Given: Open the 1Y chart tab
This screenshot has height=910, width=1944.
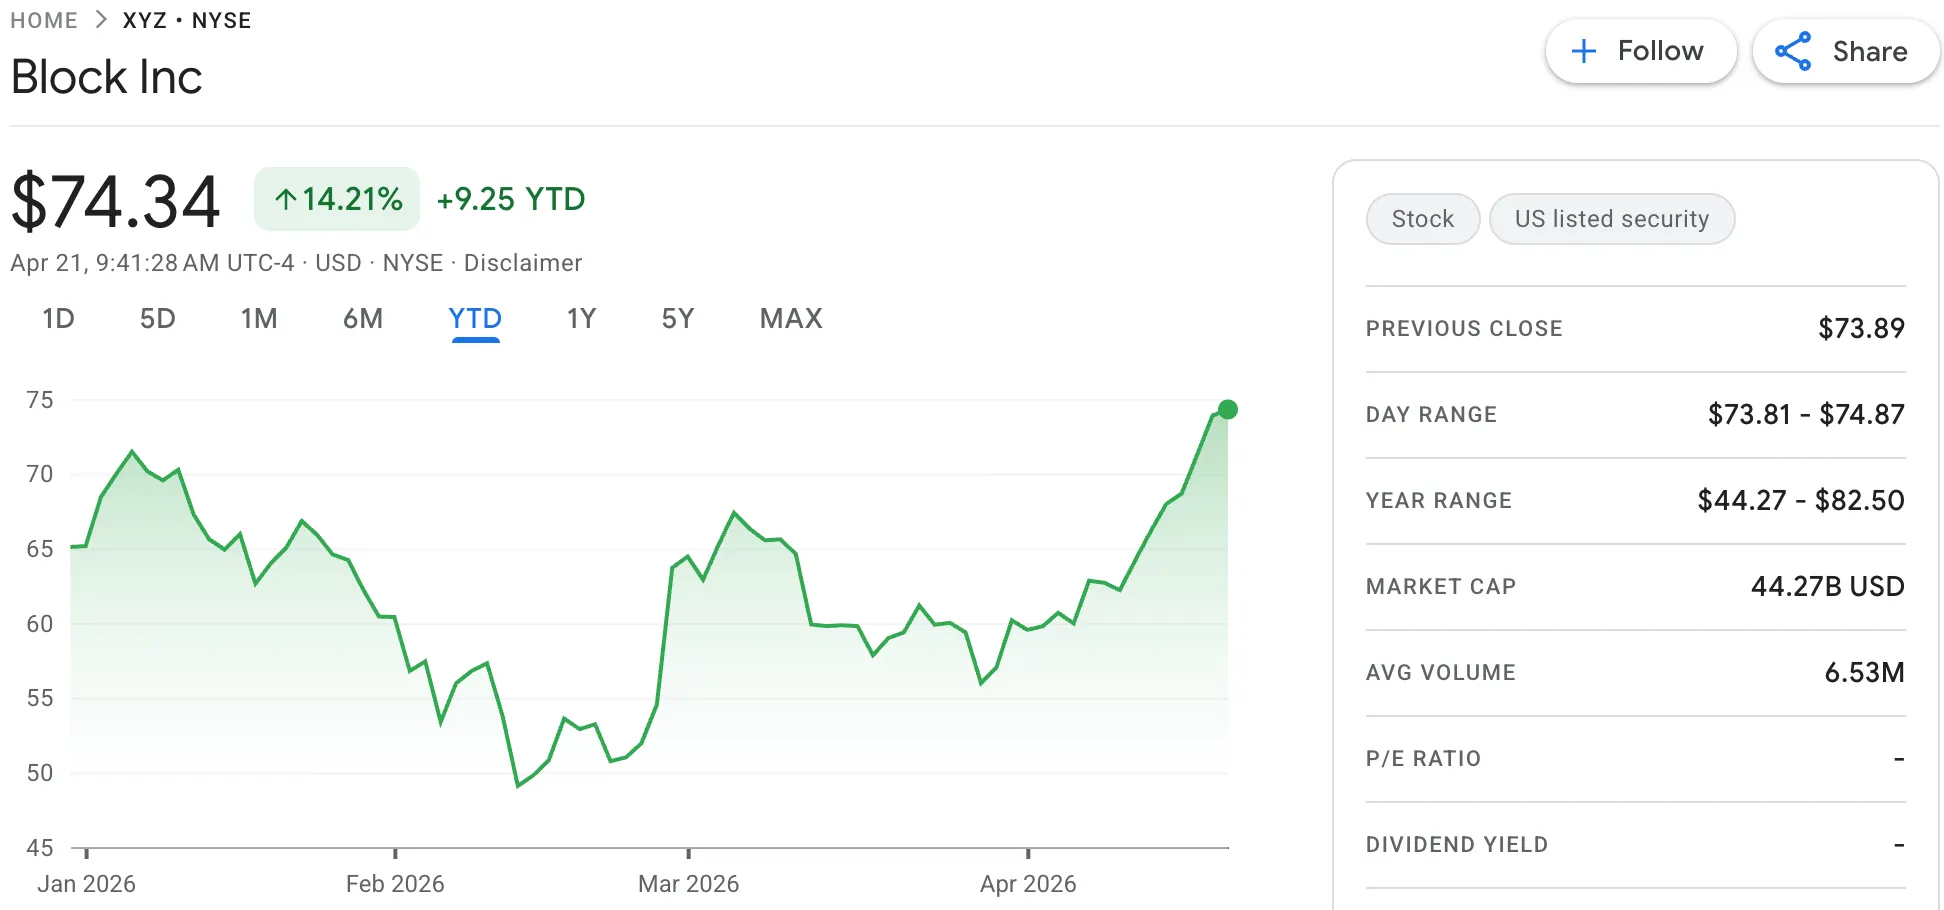Looking at the screenshot, I should [580, 318].
